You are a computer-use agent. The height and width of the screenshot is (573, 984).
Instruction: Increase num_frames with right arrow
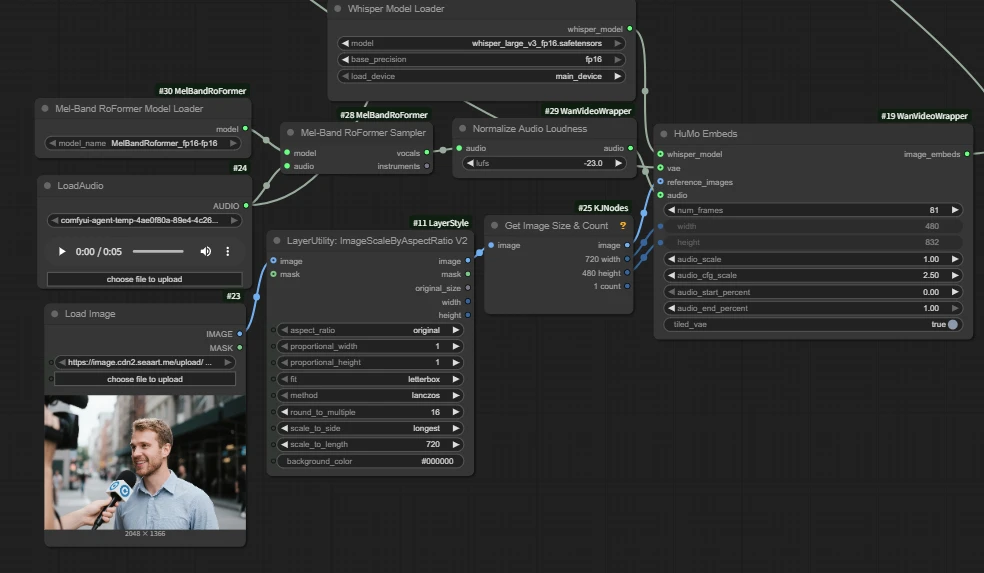point(955,210)
